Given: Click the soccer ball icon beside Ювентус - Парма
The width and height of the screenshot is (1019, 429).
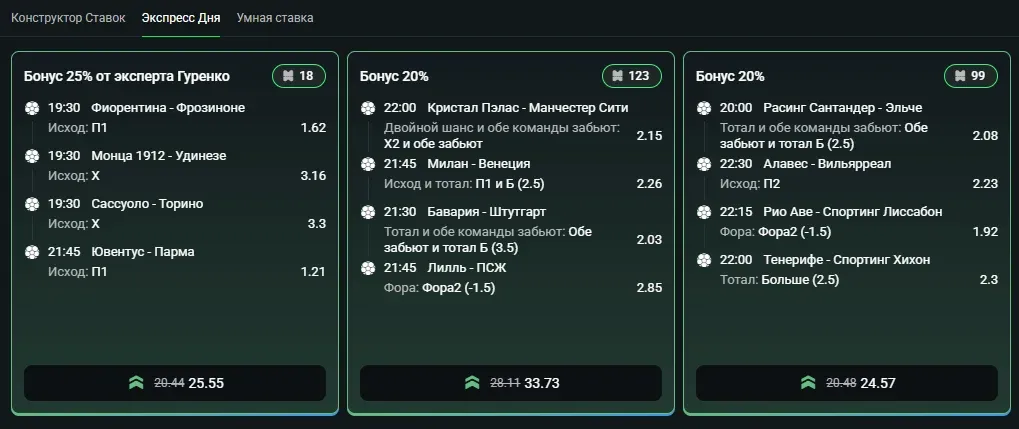Looking at the screenshot, I should pyautogui.click(x=32, y=252).
